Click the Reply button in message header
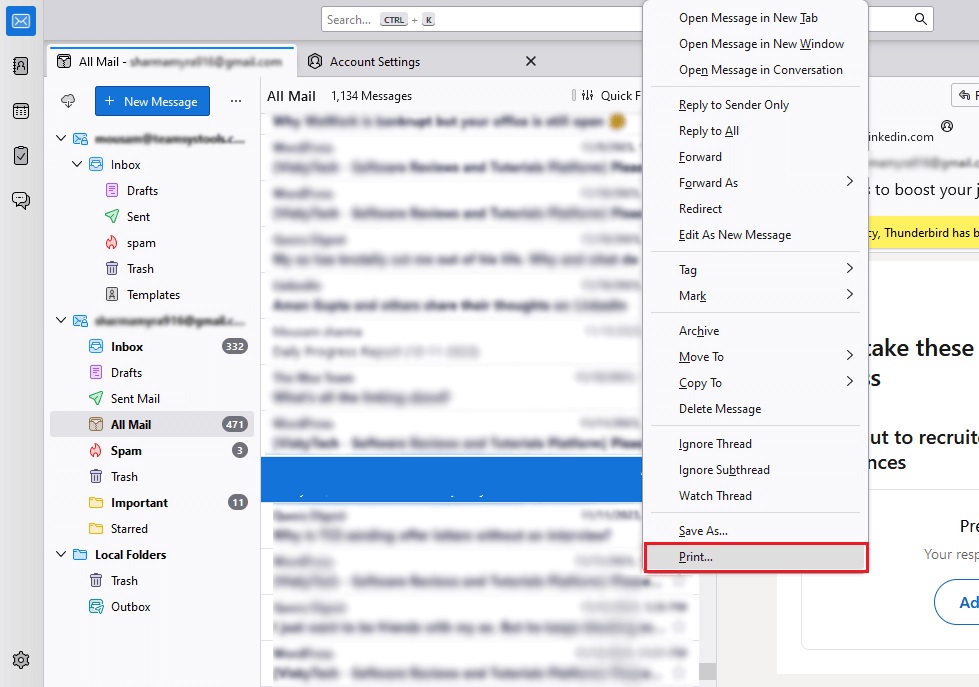 click(965, 95)
